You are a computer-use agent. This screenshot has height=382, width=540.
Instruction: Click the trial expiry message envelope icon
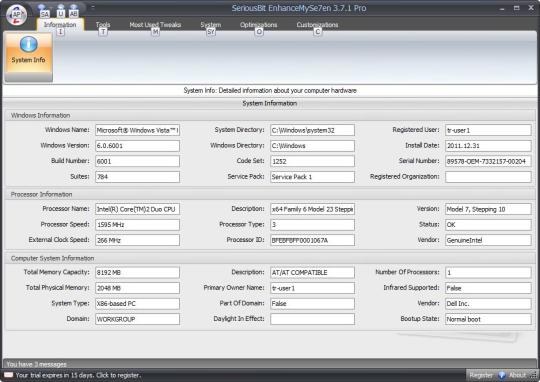point(9,375)
